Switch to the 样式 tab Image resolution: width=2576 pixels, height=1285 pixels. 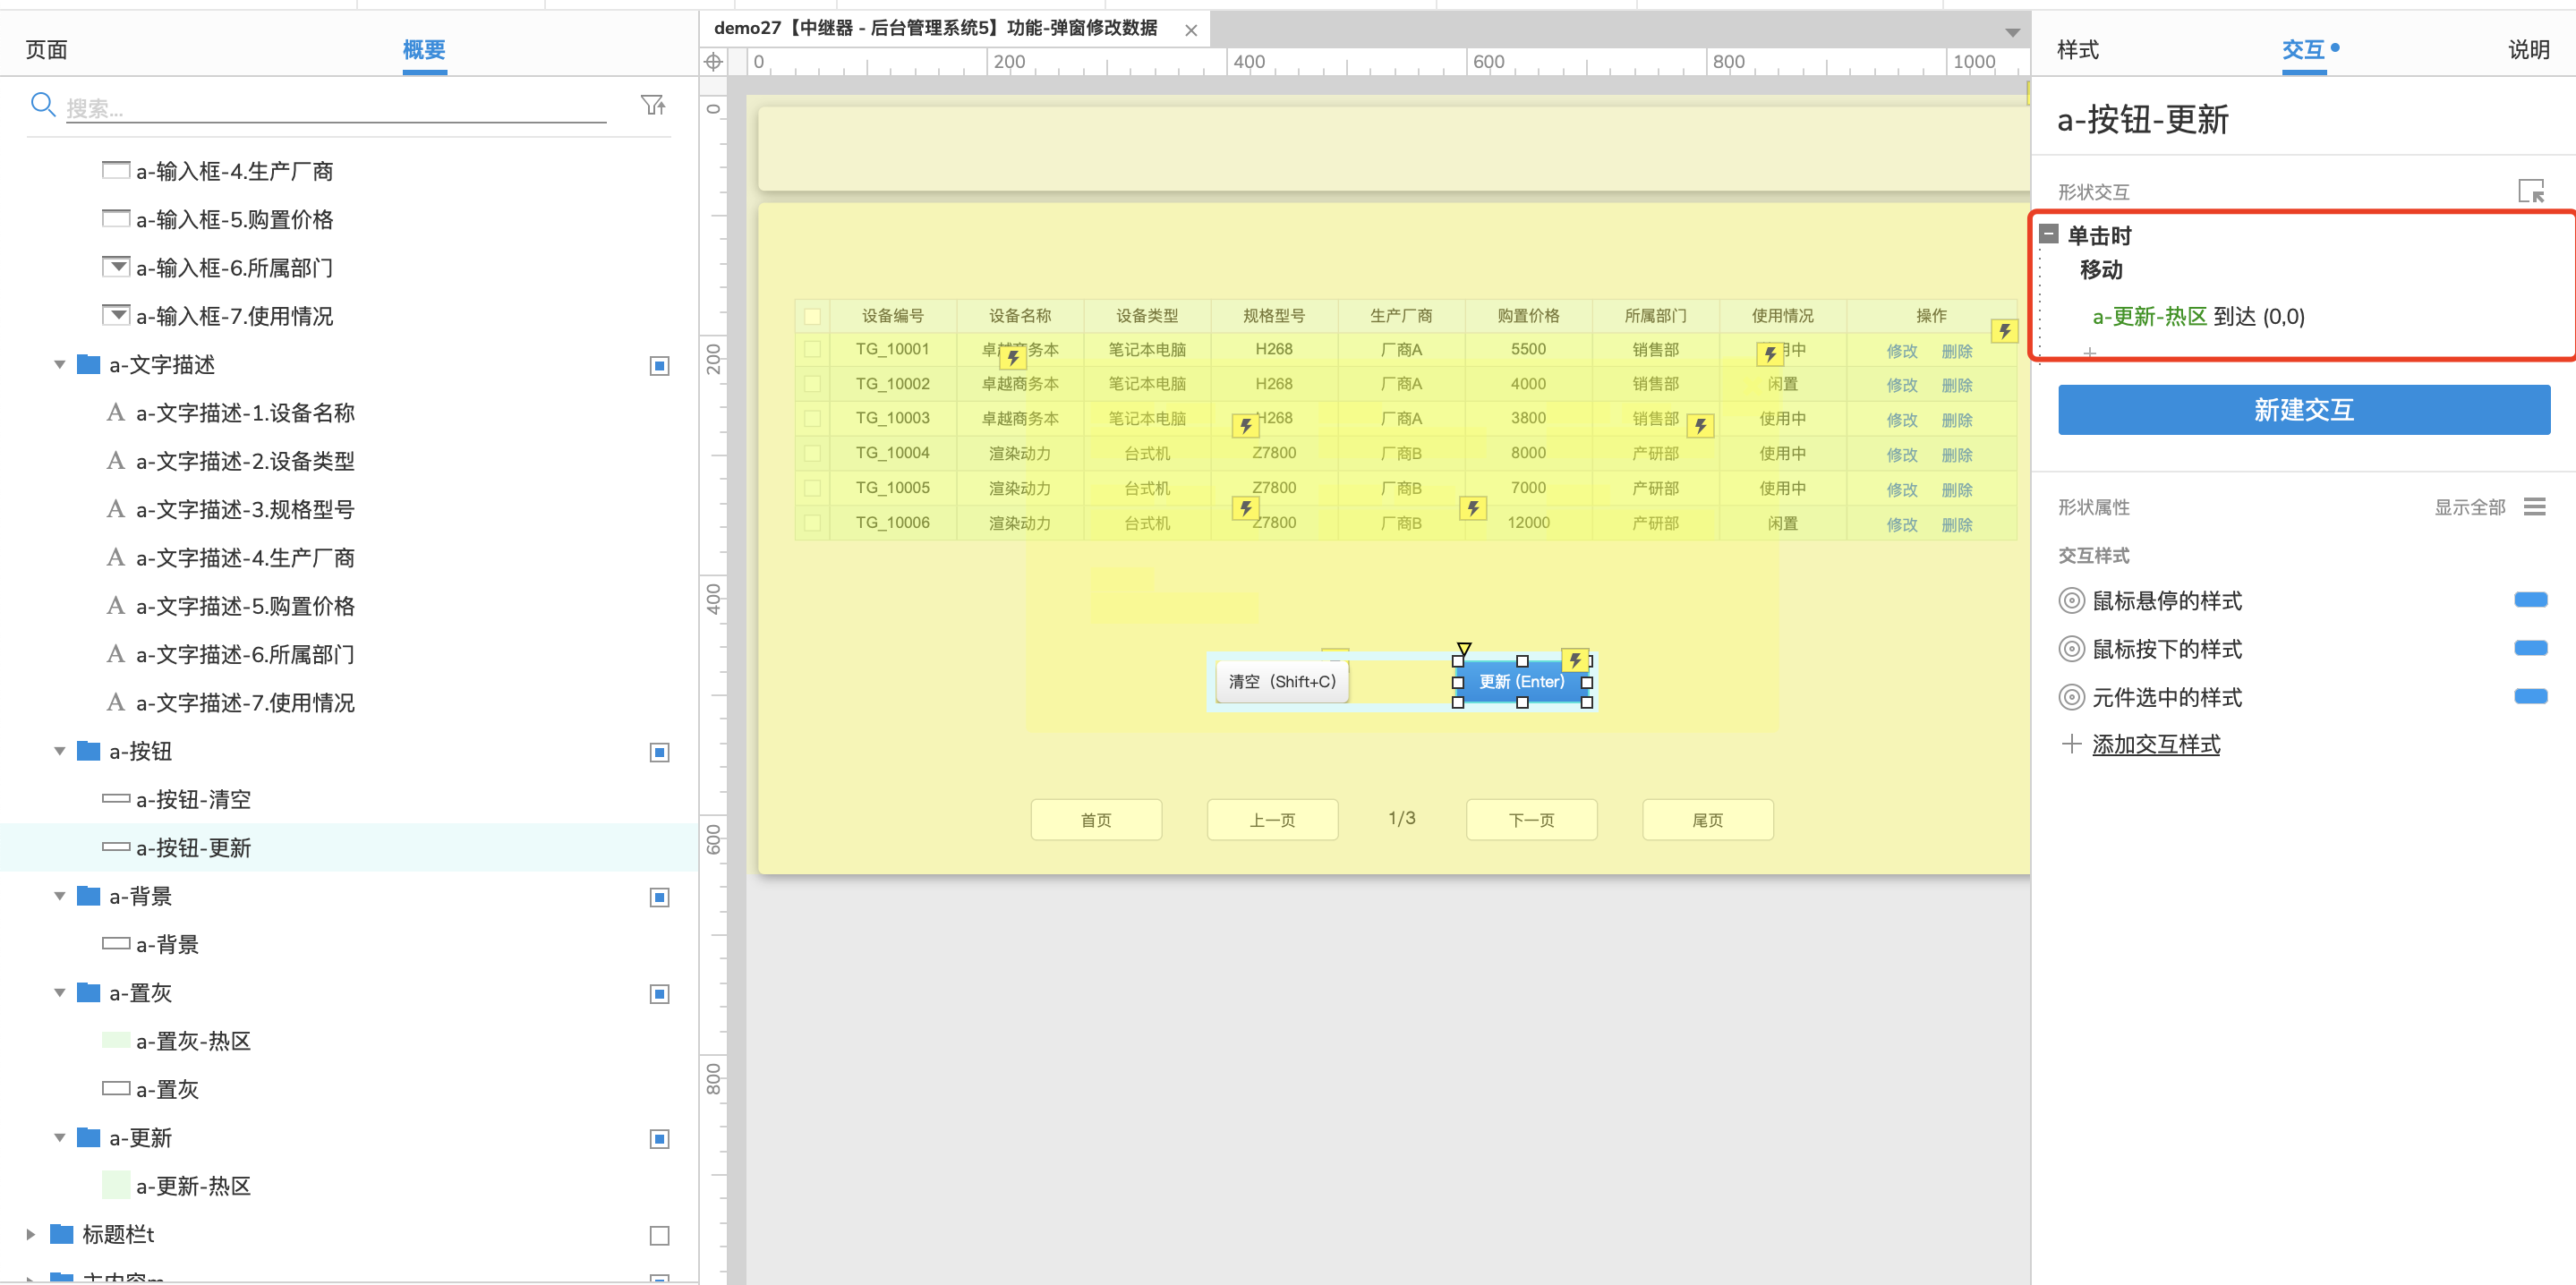click(x=2077, y=50)
